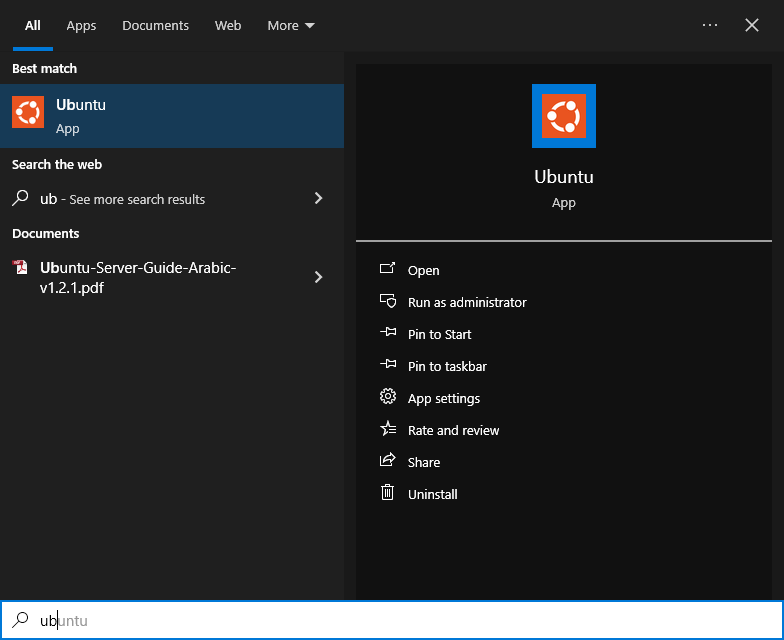Click the magnifier icon beside web search result
Image resolution: width=784 pixels, height=640 pixels.
coord(20,198)
